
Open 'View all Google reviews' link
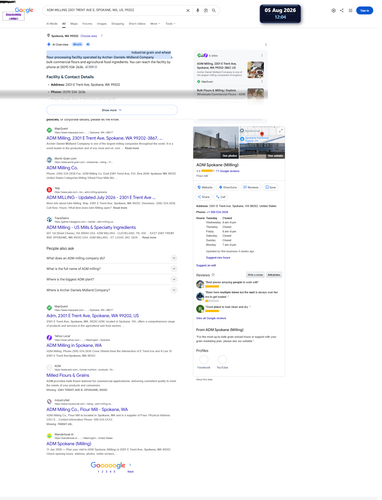pyautogui.click(x=211, y=318)
